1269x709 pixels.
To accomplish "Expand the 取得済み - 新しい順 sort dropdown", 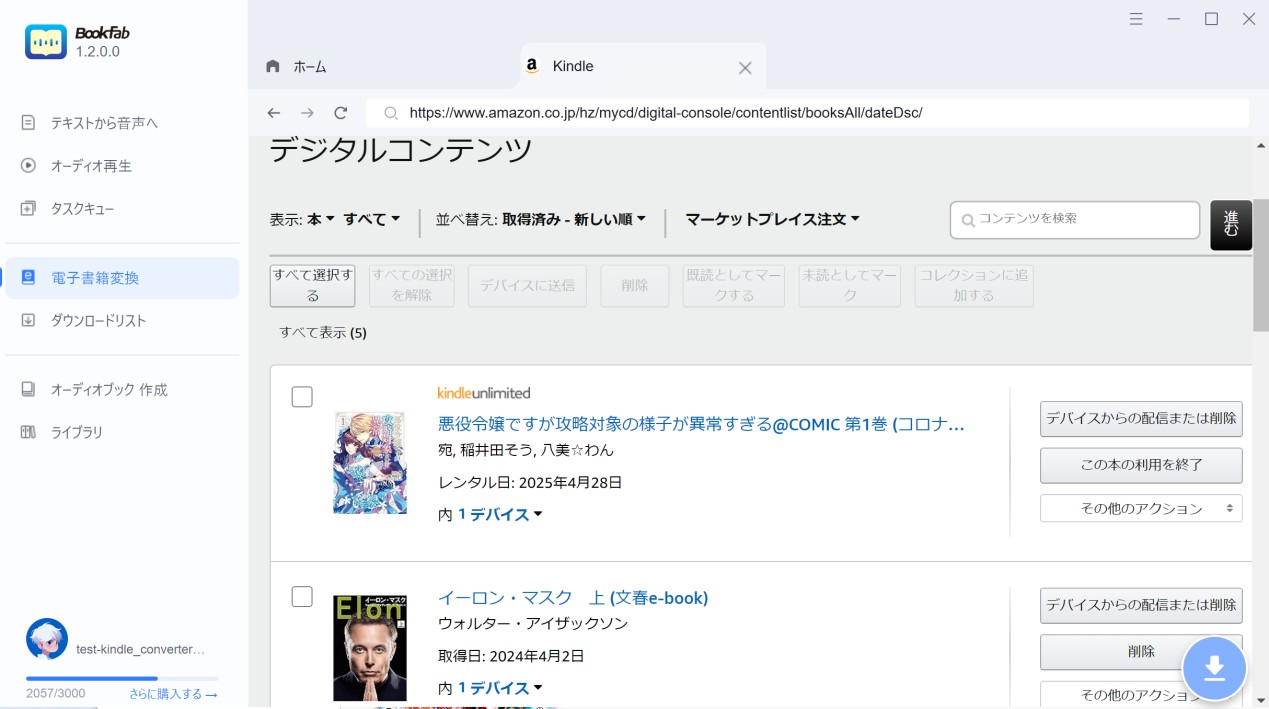I will pyautogui.click(x=574, y=219).
